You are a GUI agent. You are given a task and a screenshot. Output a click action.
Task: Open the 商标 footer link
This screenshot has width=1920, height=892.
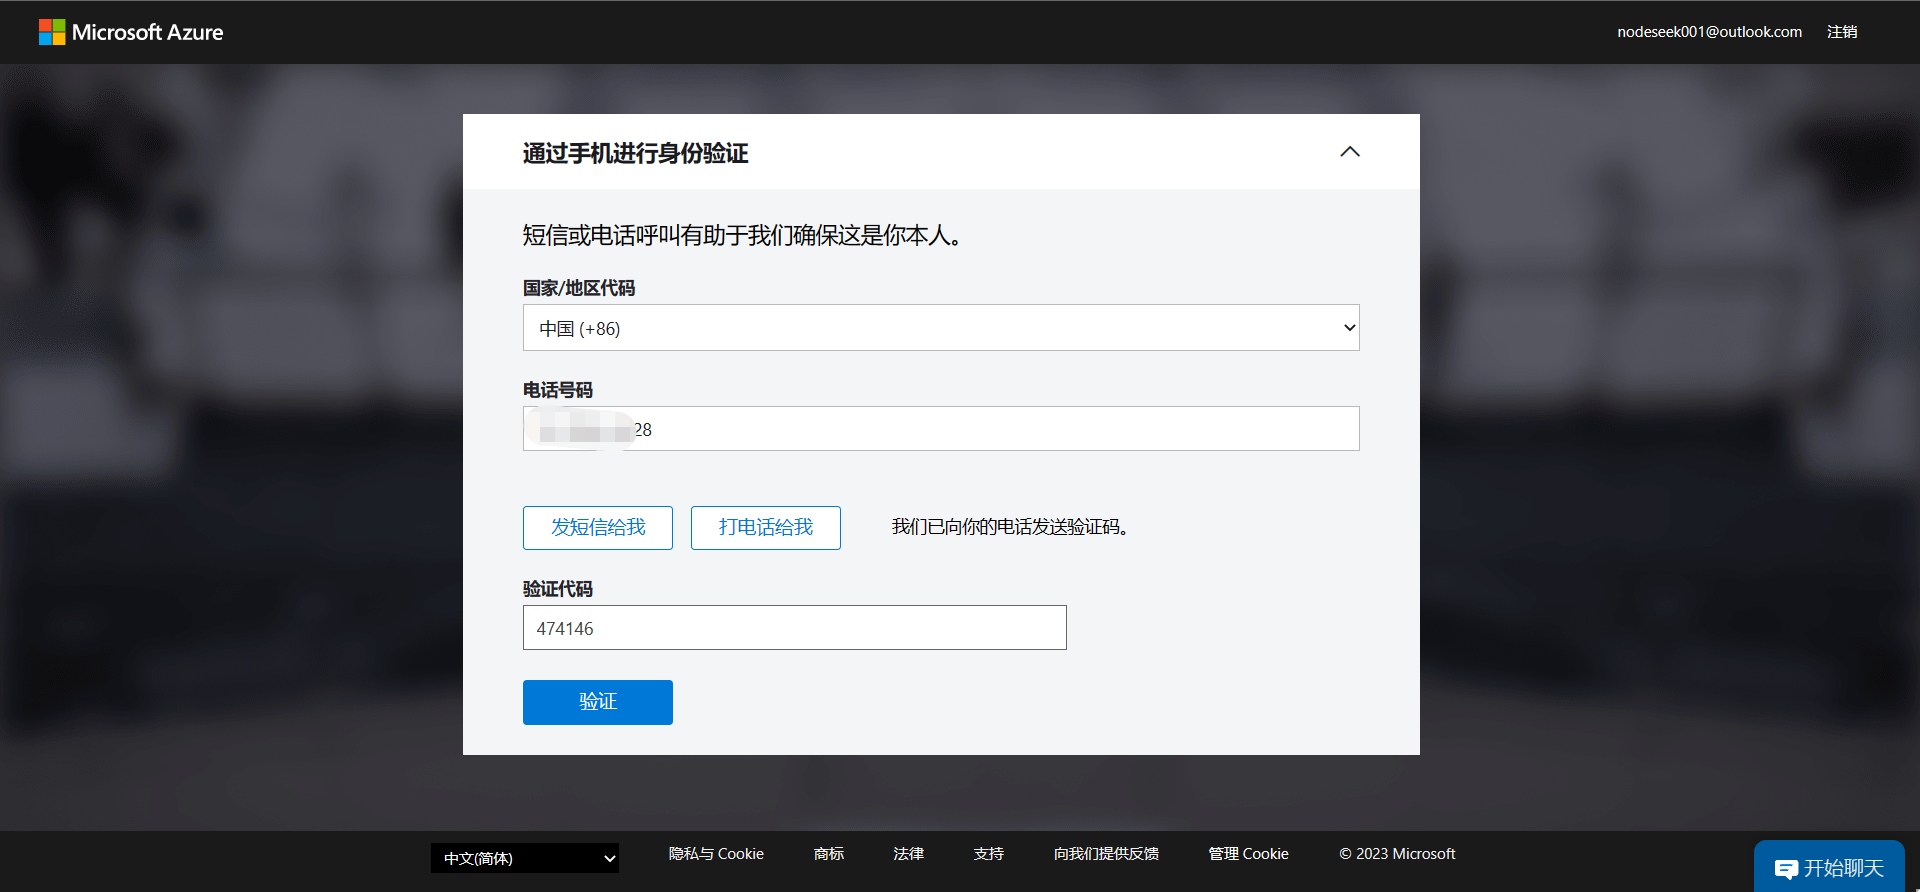tap(828, 854)
